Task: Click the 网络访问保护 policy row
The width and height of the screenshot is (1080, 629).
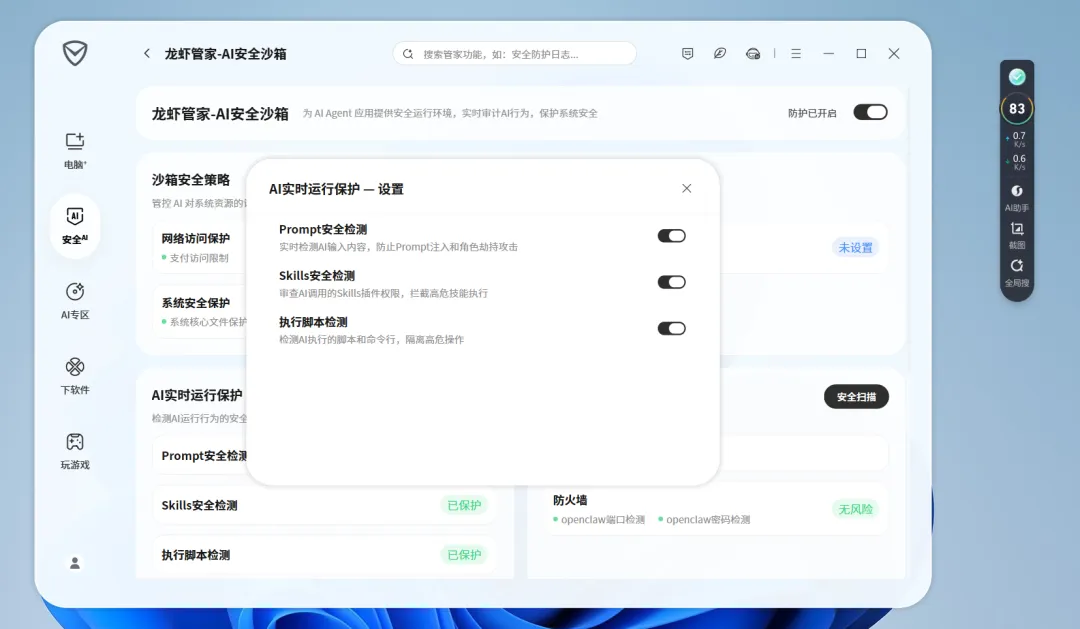Action: point(200,247)
